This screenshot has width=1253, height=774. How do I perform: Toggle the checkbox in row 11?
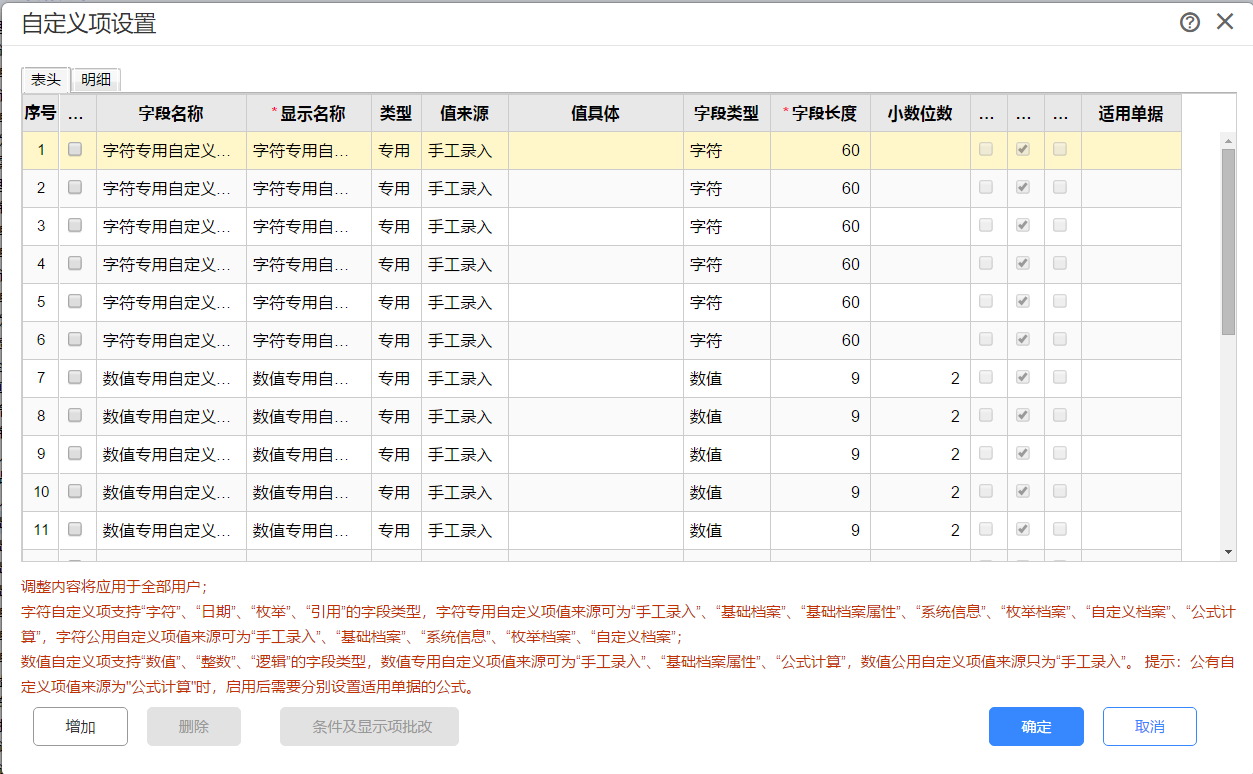pos(75,530)
